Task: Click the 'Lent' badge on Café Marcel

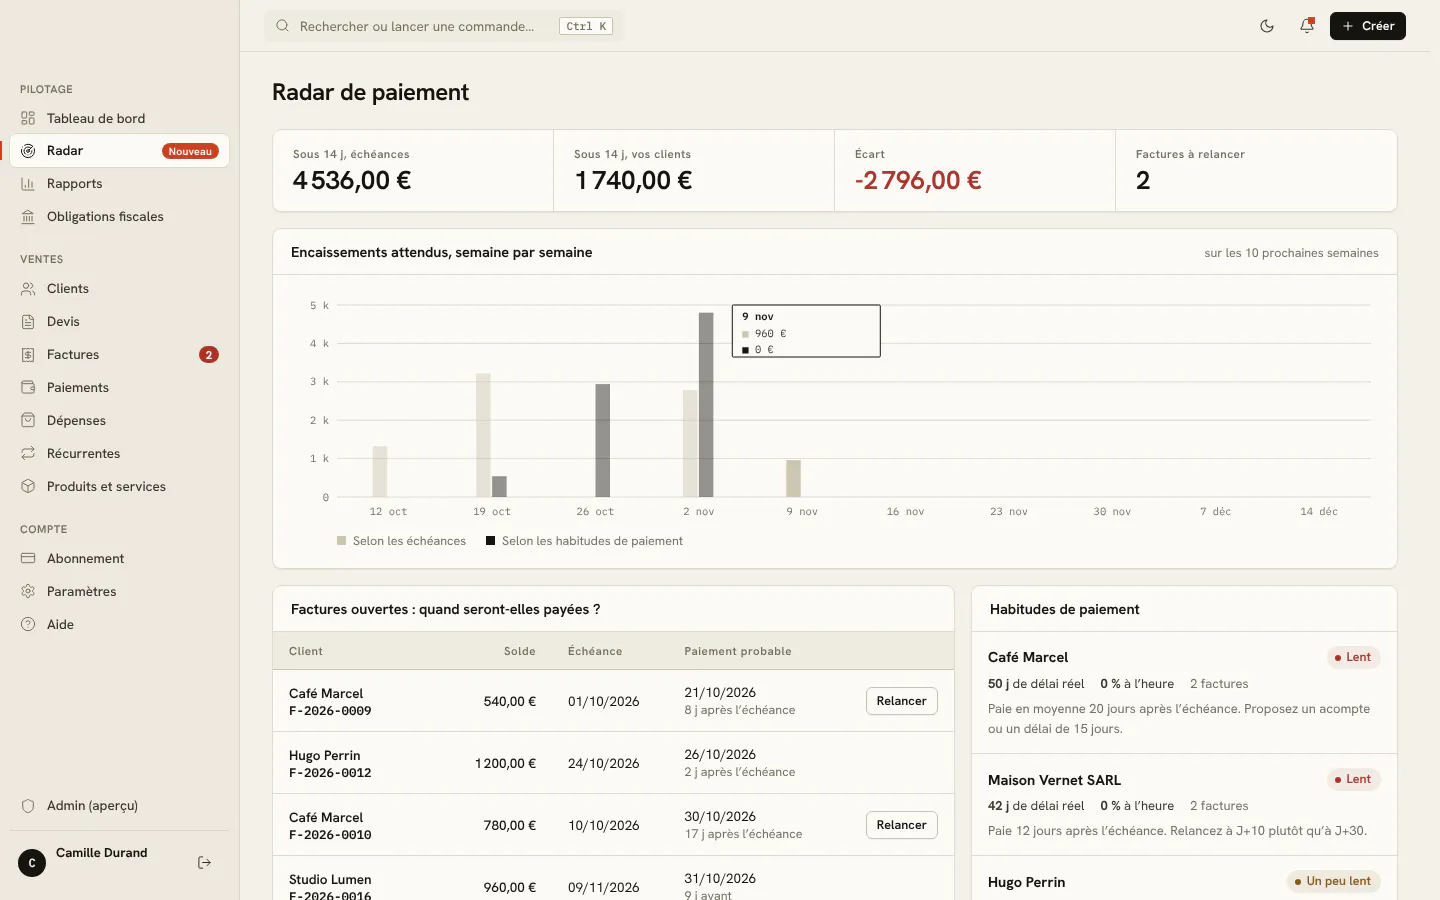Action: coord(1353,657)
